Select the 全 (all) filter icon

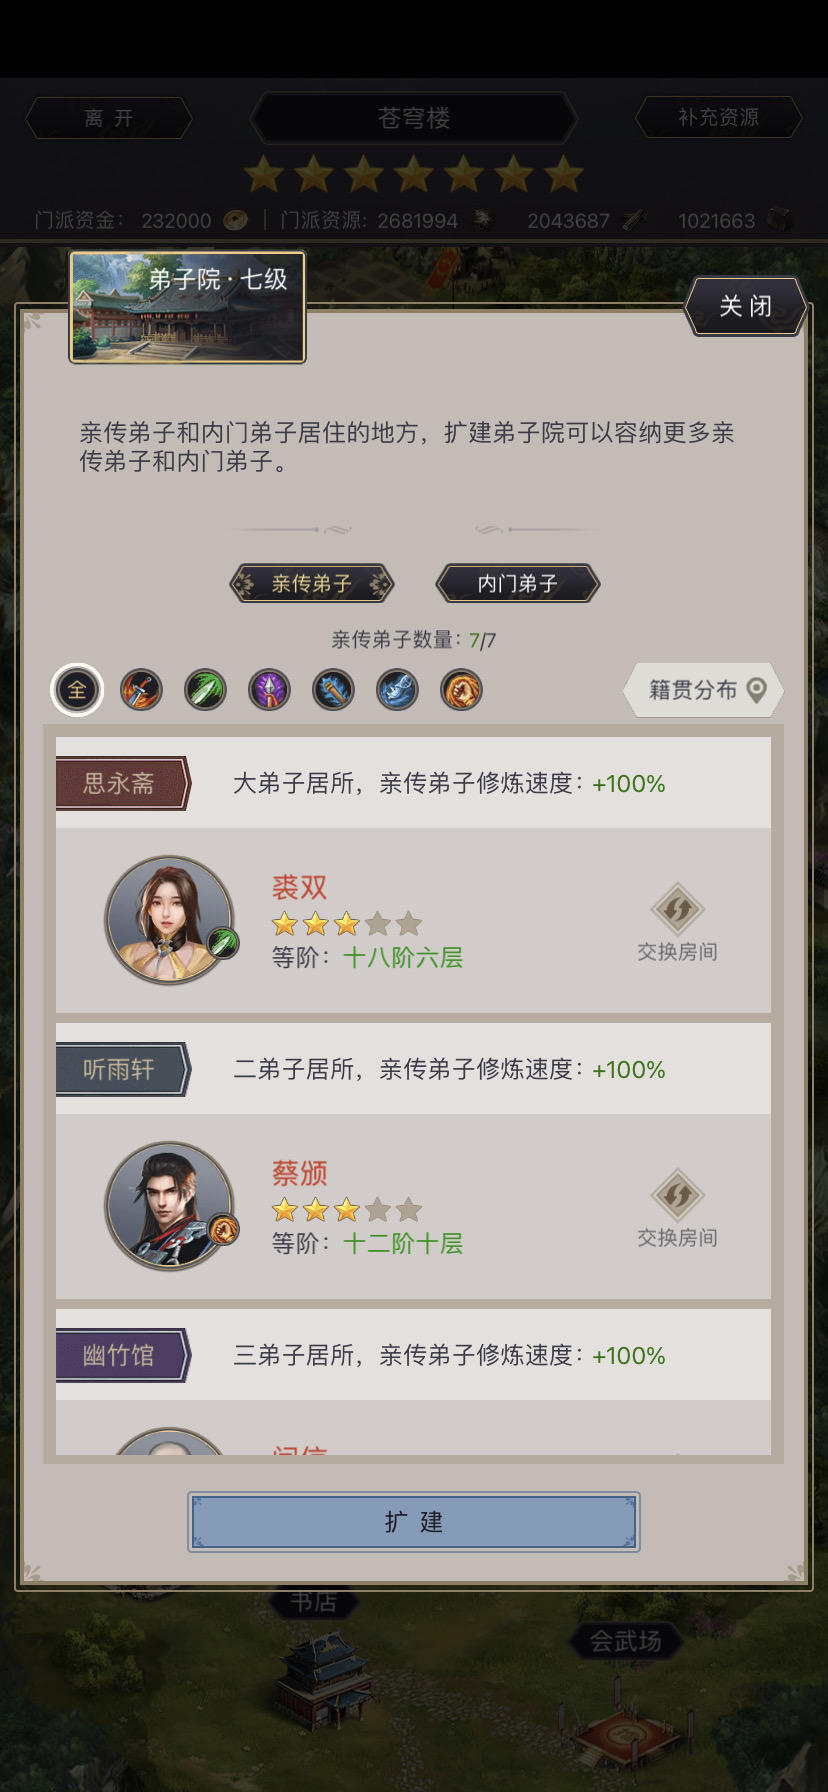(77, 690)
